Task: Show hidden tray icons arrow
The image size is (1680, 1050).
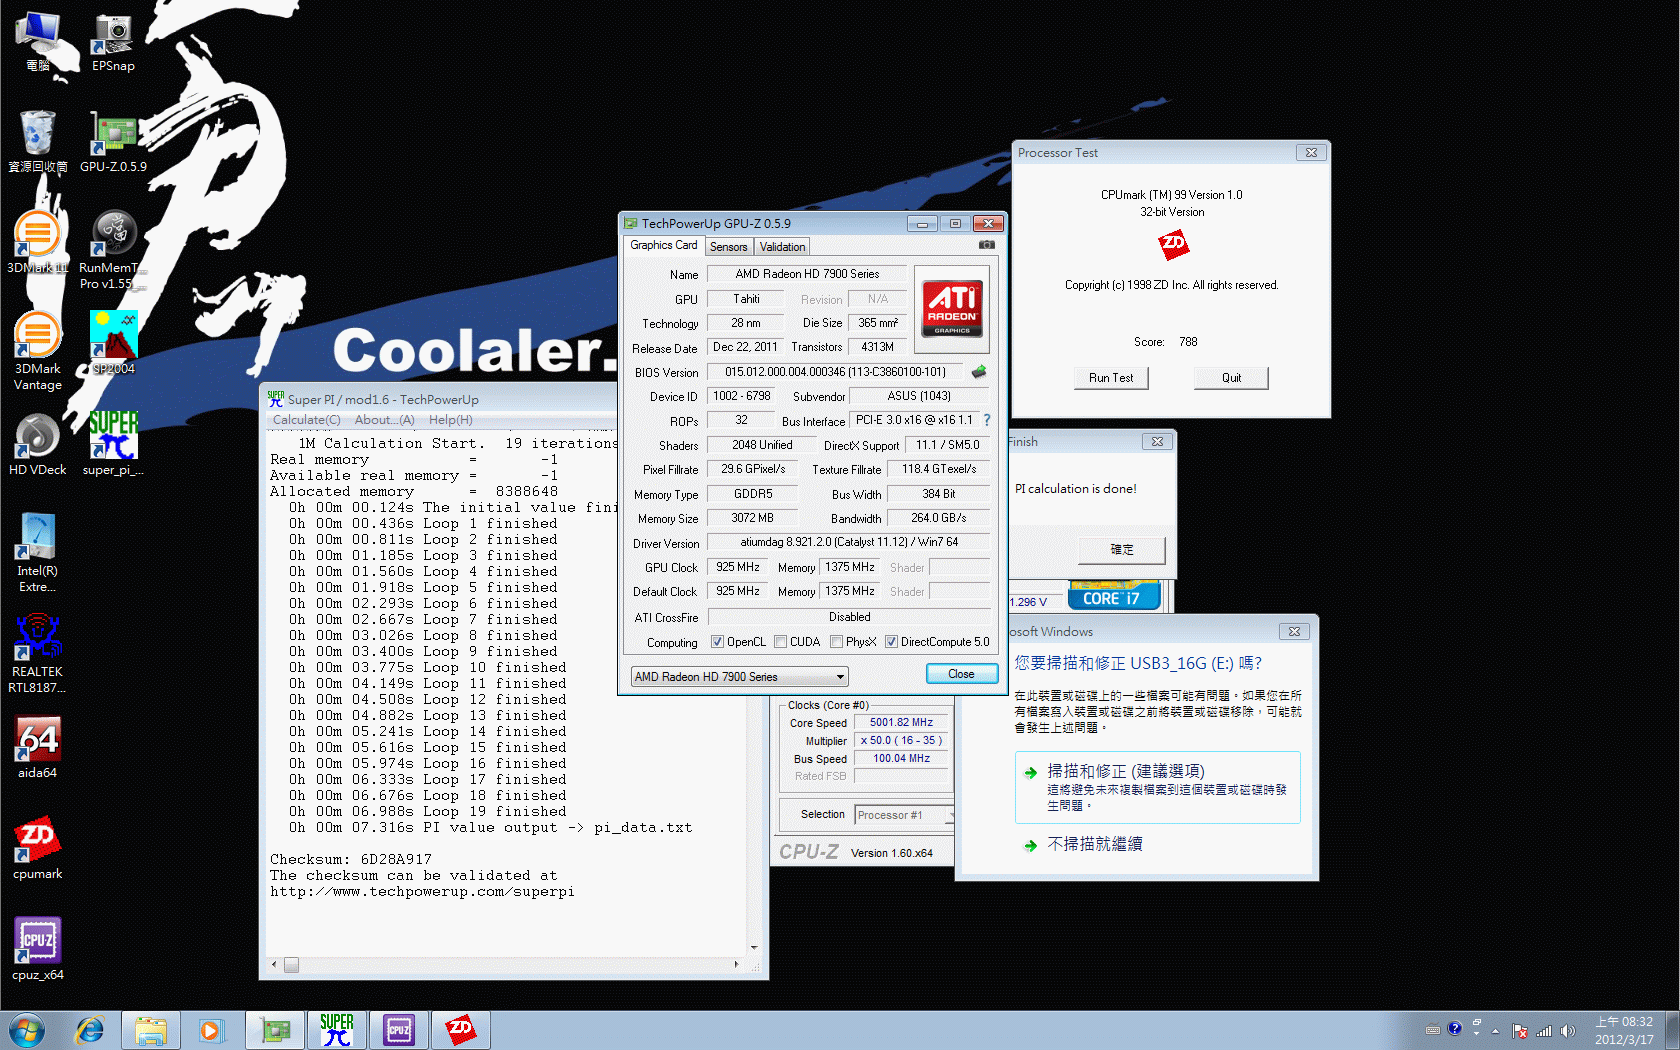Action: click(x=1496, y=1031)
